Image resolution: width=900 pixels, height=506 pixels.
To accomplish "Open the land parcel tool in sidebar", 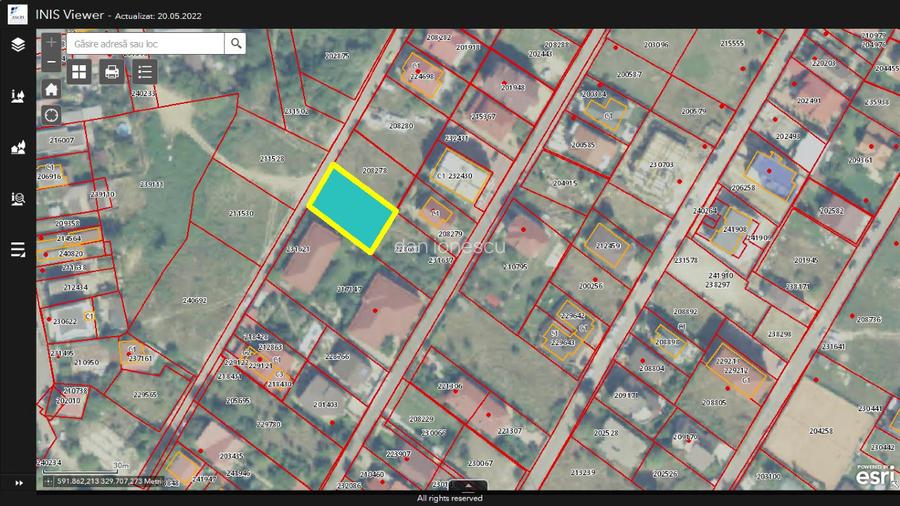I will 18,96.
